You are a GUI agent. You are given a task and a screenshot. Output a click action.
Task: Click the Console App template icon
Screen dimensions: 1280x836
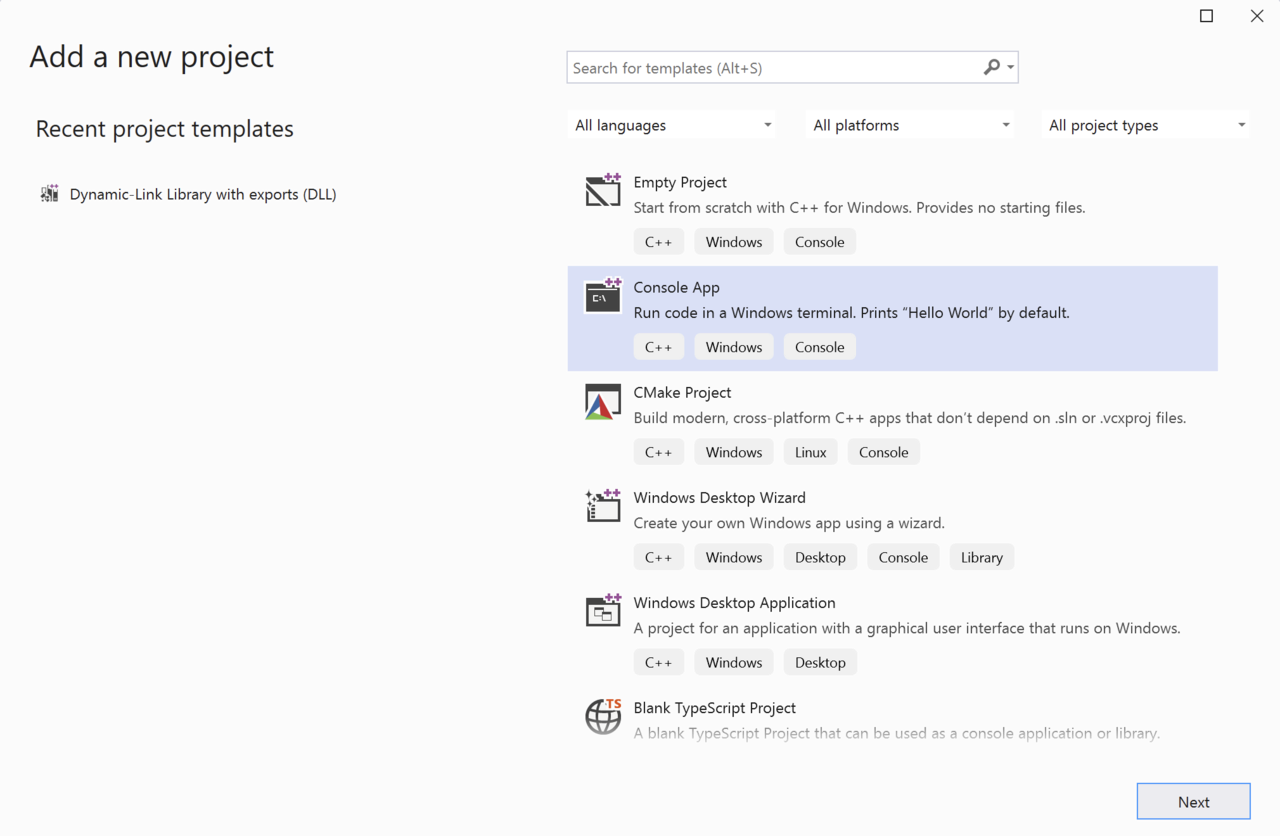603,295
